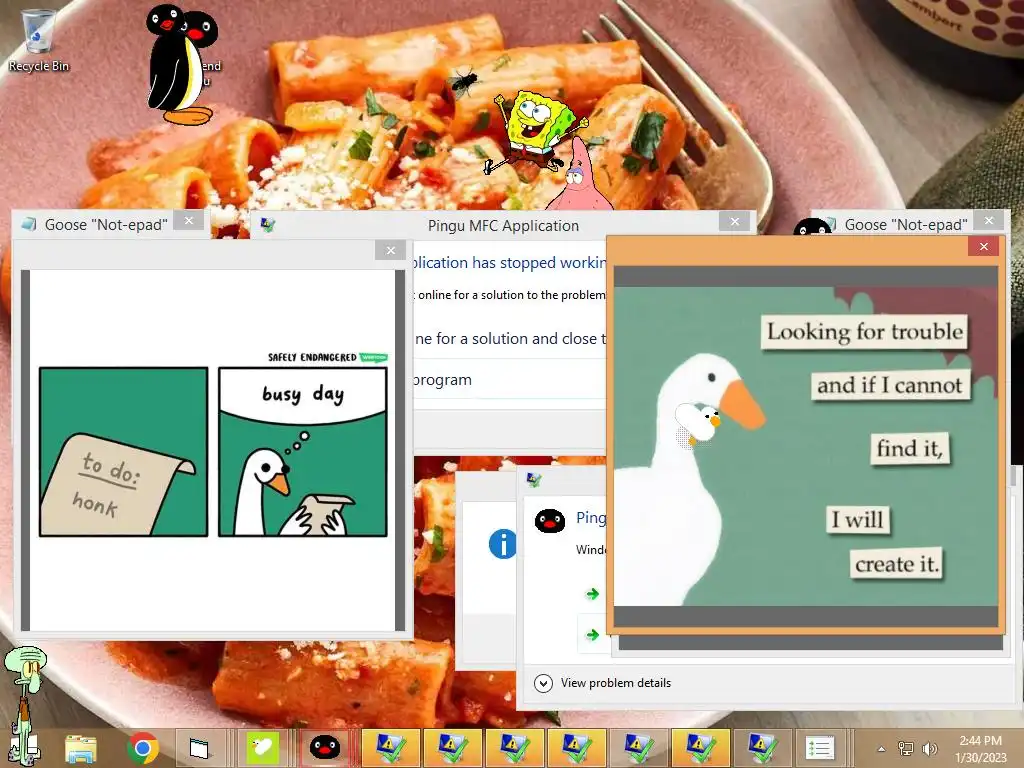Close the right Goose "Not-epad" window
The width and height of the screenshot is (1024, 768).
pyautogui.click(x=989, y=221)
